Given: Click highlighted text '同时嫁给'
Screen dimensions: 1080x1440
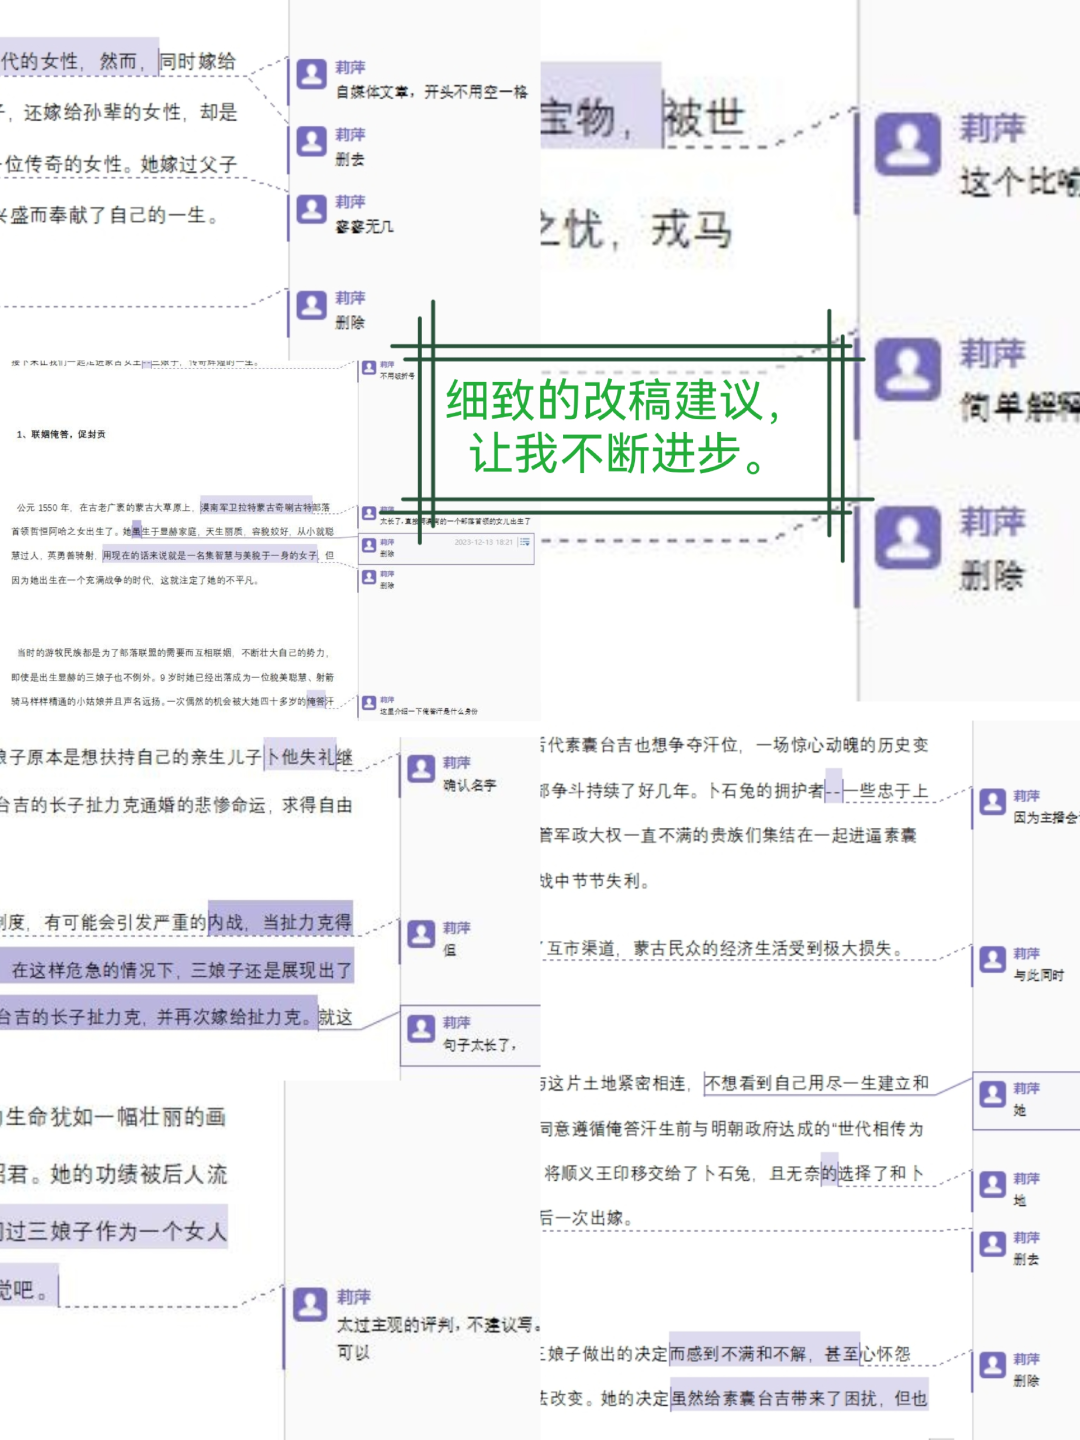Looking at the screenshot, I should pyautogui.click(x=198, y=61).
